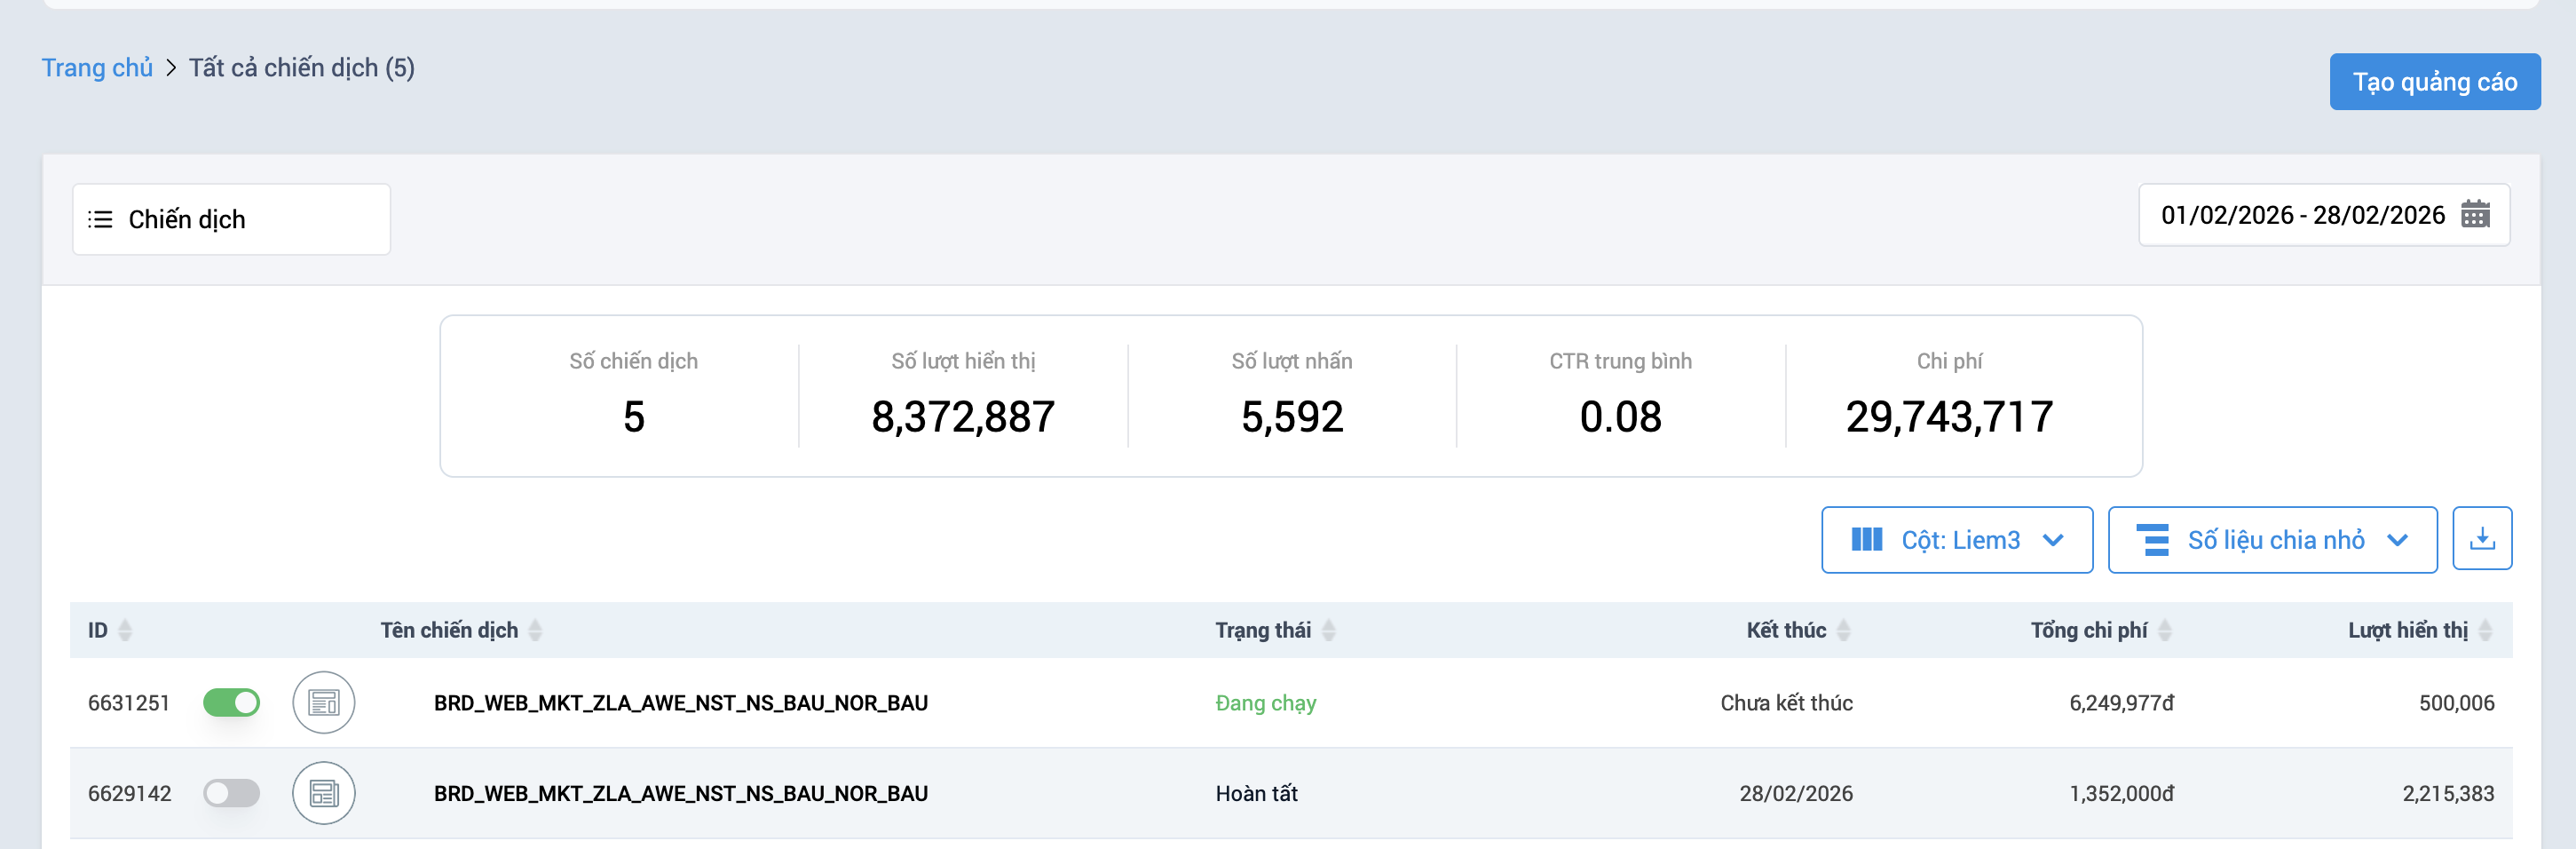
Task: Click ad type icon for campaign 6631251
Action: pyautogui.click(x=323, y=703)
